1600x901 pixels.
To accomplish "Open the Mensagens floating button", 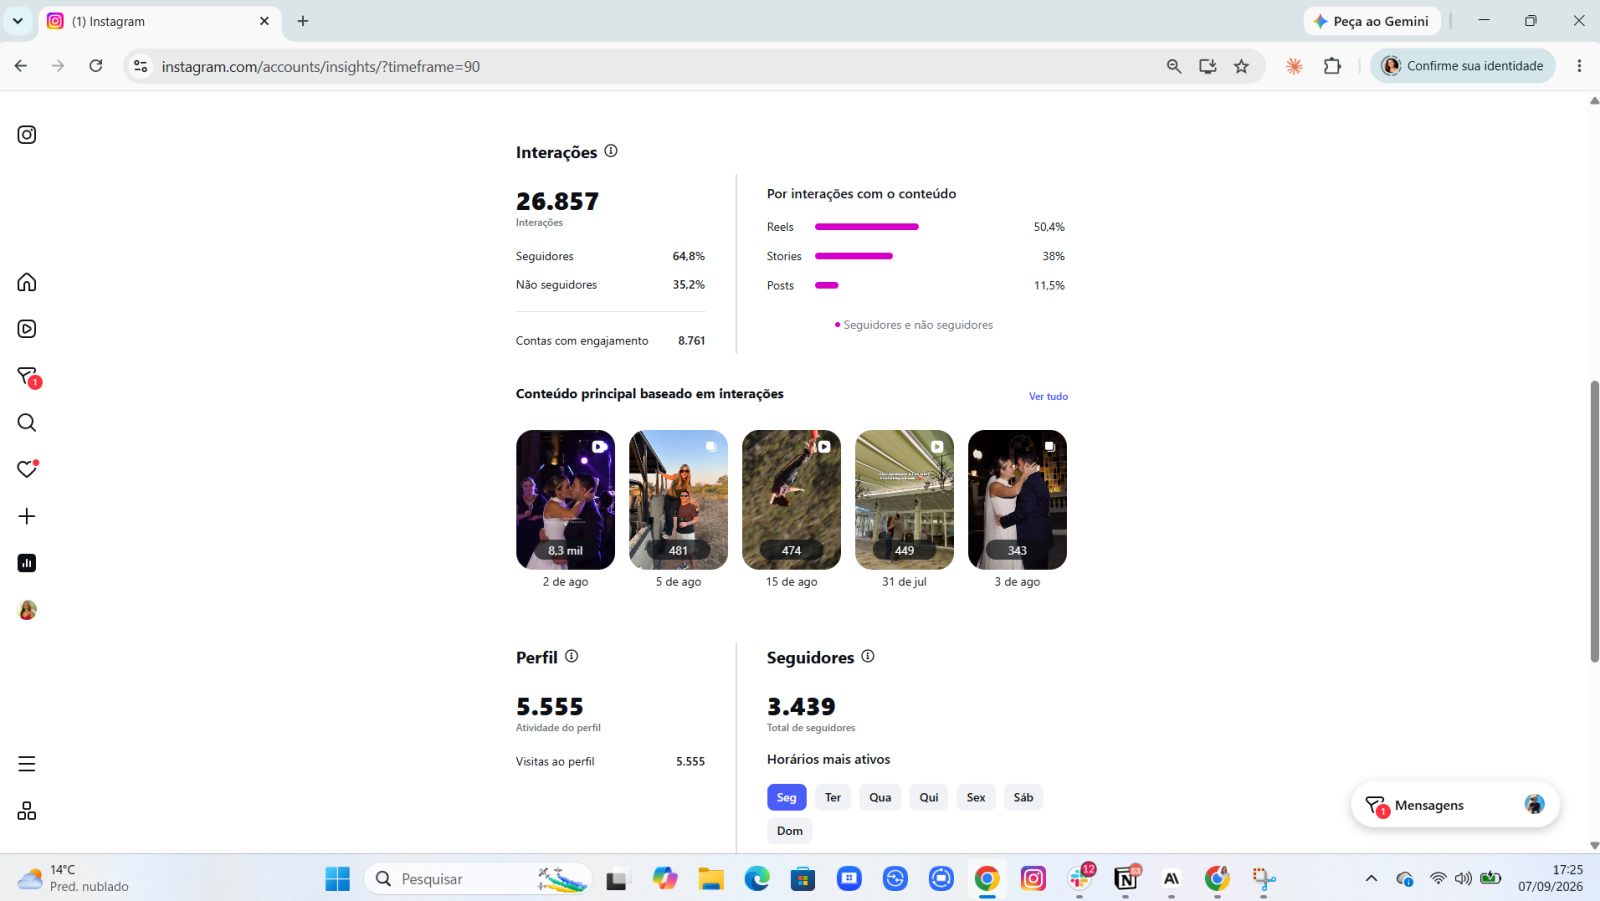I will point(1455,805).
